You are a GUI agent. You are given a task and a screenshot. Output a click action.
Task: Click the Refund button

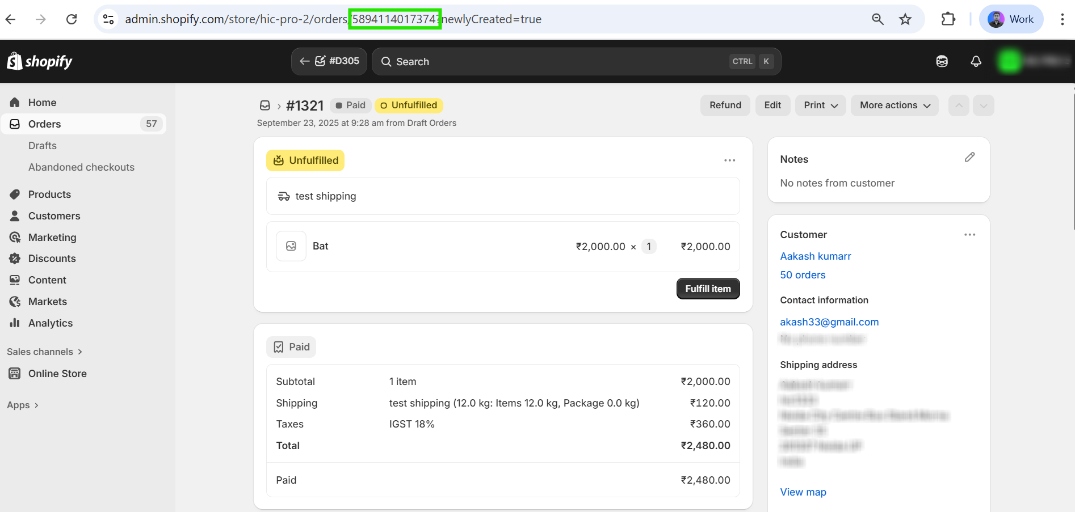tap(725, 105)
